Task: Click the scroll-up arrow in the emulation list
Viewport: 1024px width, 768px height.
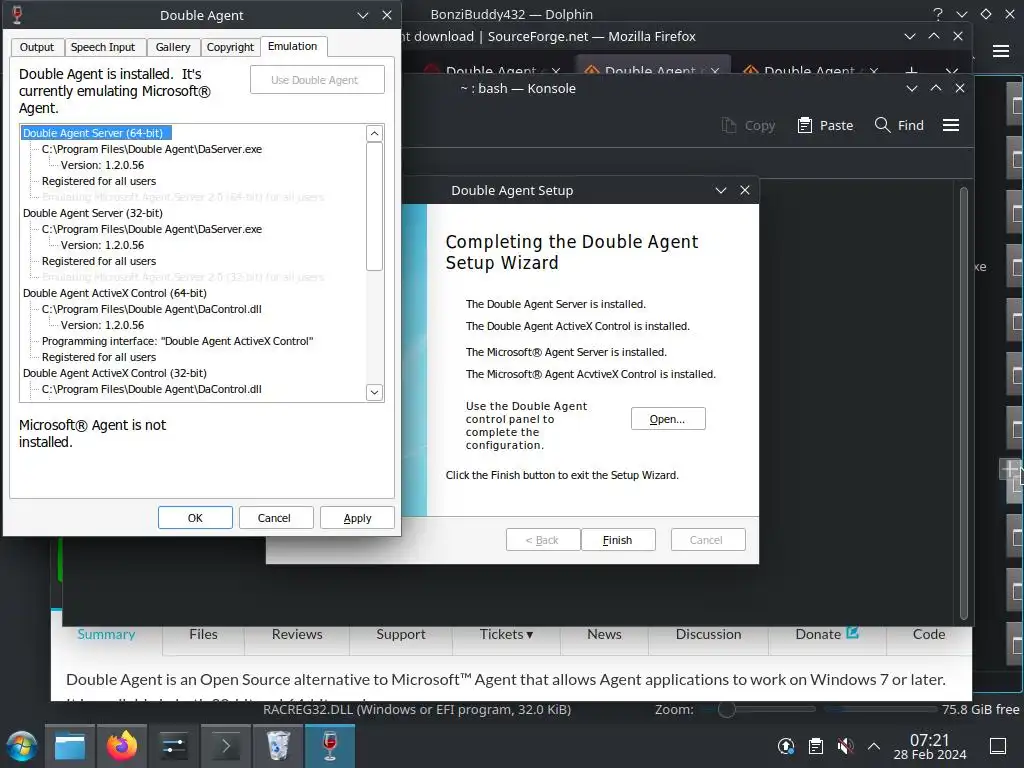Action: [374, 133]
